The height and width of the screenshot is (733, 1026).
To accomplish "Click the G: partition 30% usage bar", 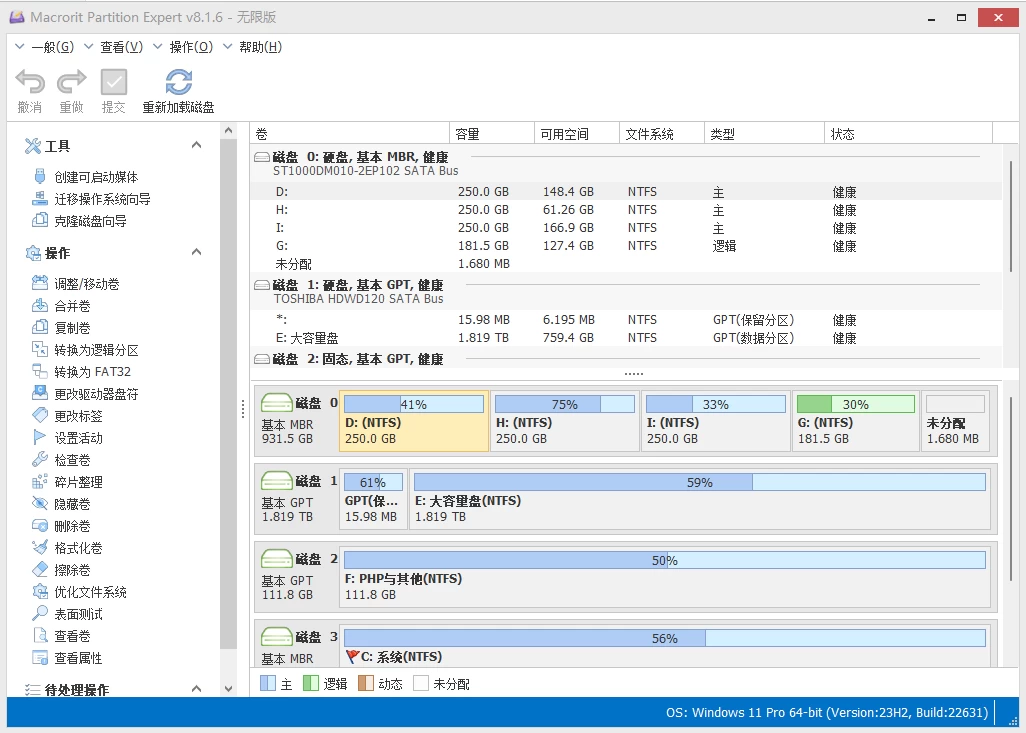I will coord(855,405).
